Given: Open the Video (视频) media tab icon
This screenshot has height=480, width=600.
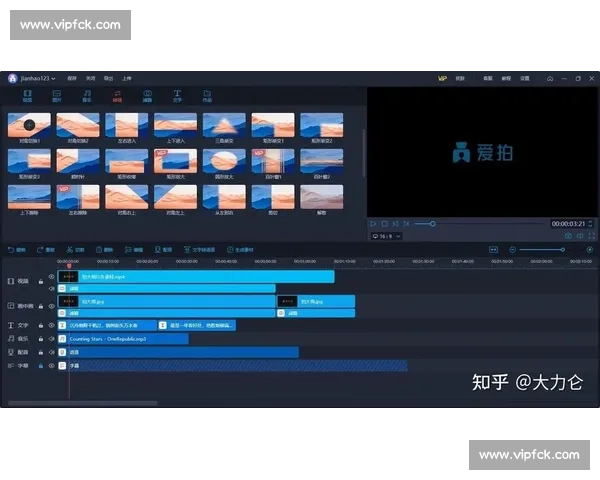Looking at the screenshot, I should (x=28, y=96).
